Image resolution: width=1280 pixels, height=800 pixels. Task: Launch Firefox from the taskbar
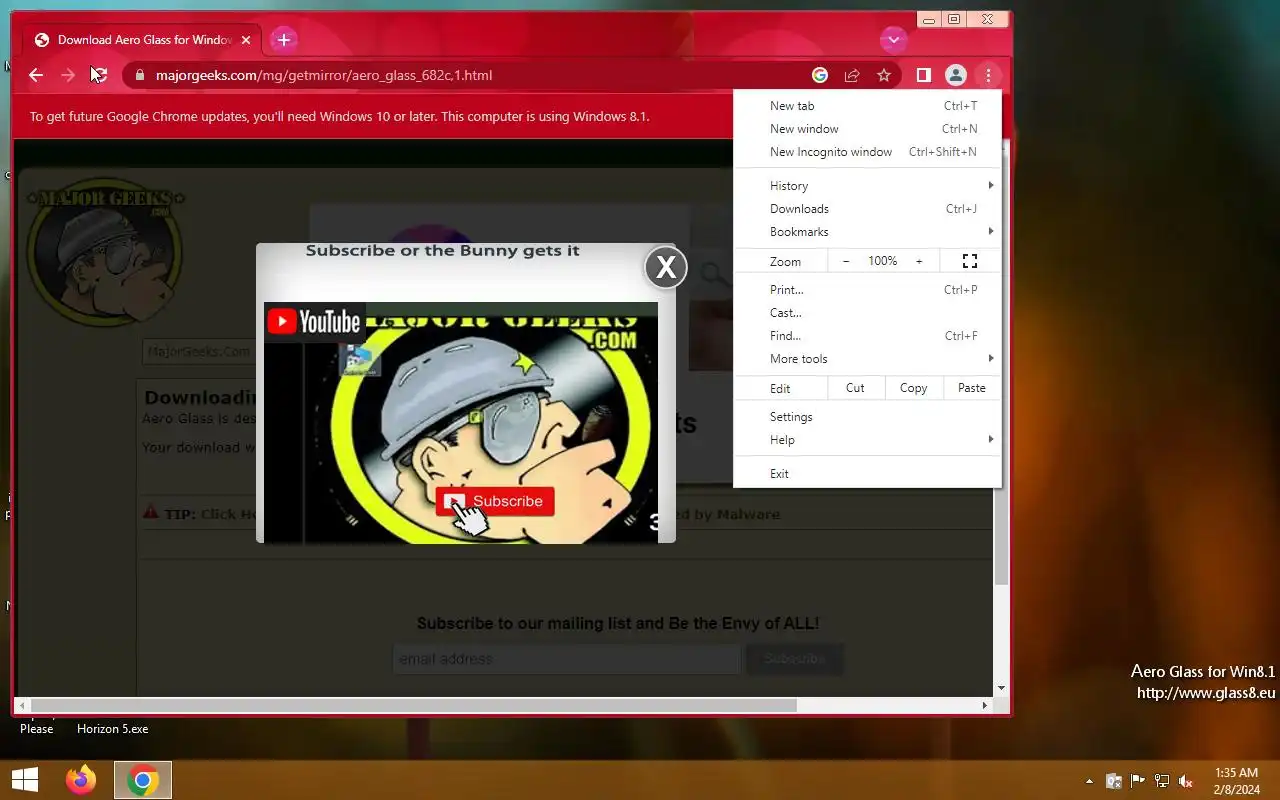point(81,780)
